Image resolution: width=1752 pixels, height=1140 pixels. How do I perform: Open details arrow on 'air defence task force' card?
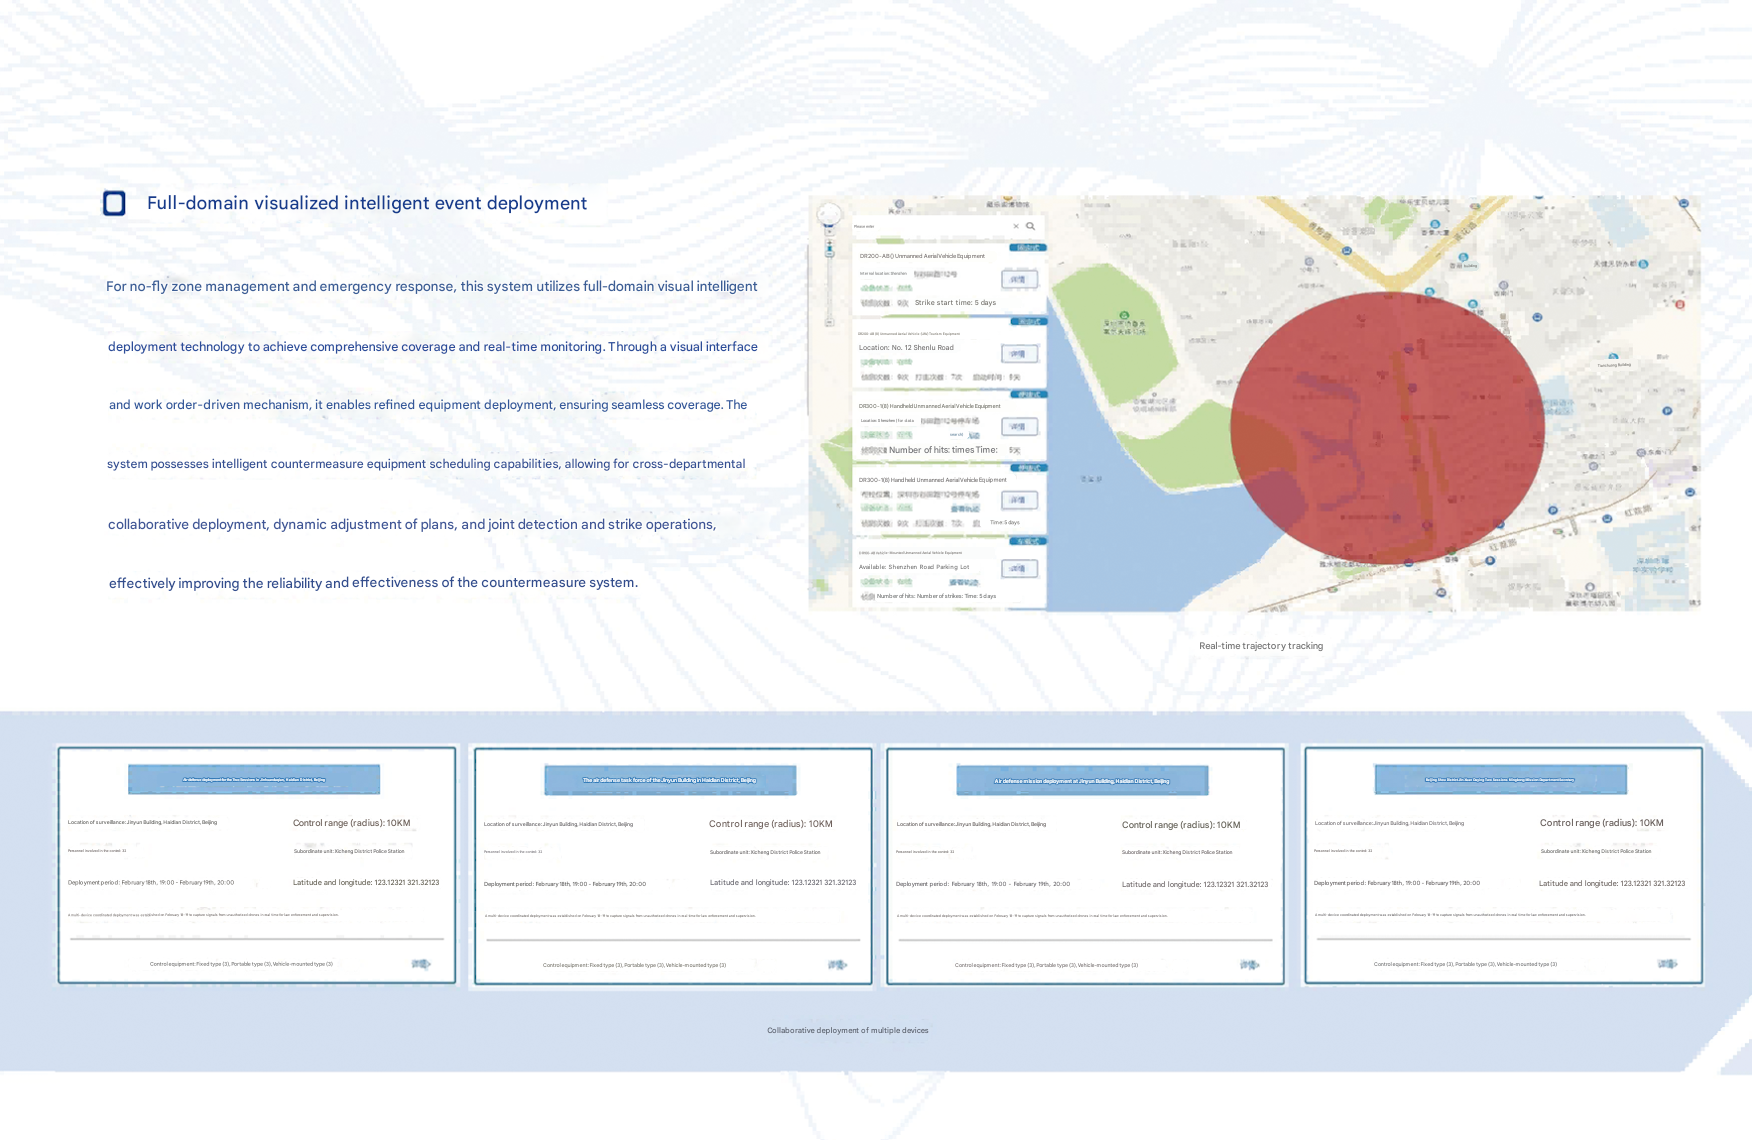[837, 965]
